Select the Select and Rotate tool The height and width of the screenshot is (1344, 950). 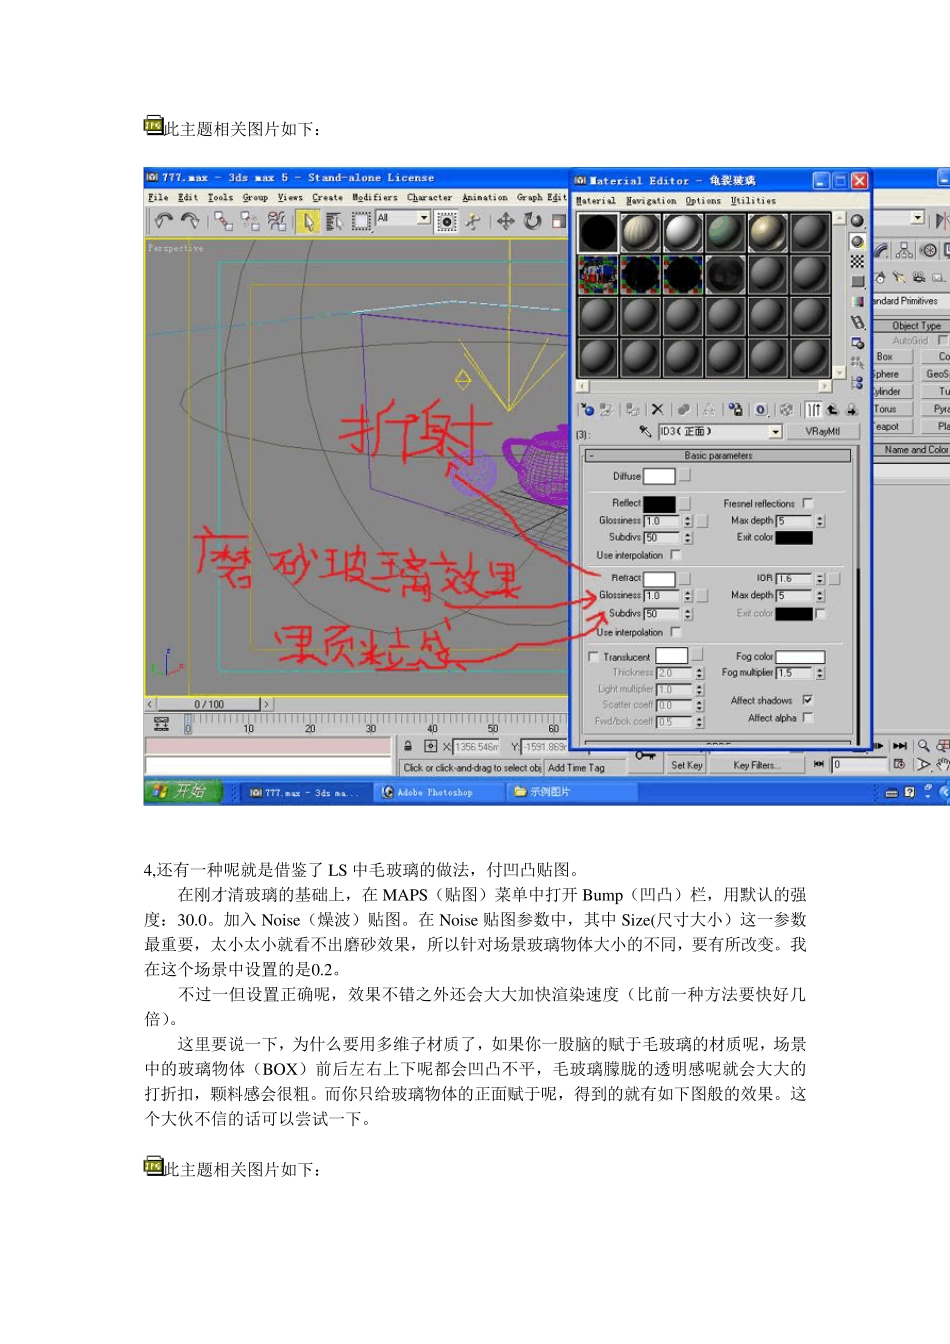pos(532,221)
